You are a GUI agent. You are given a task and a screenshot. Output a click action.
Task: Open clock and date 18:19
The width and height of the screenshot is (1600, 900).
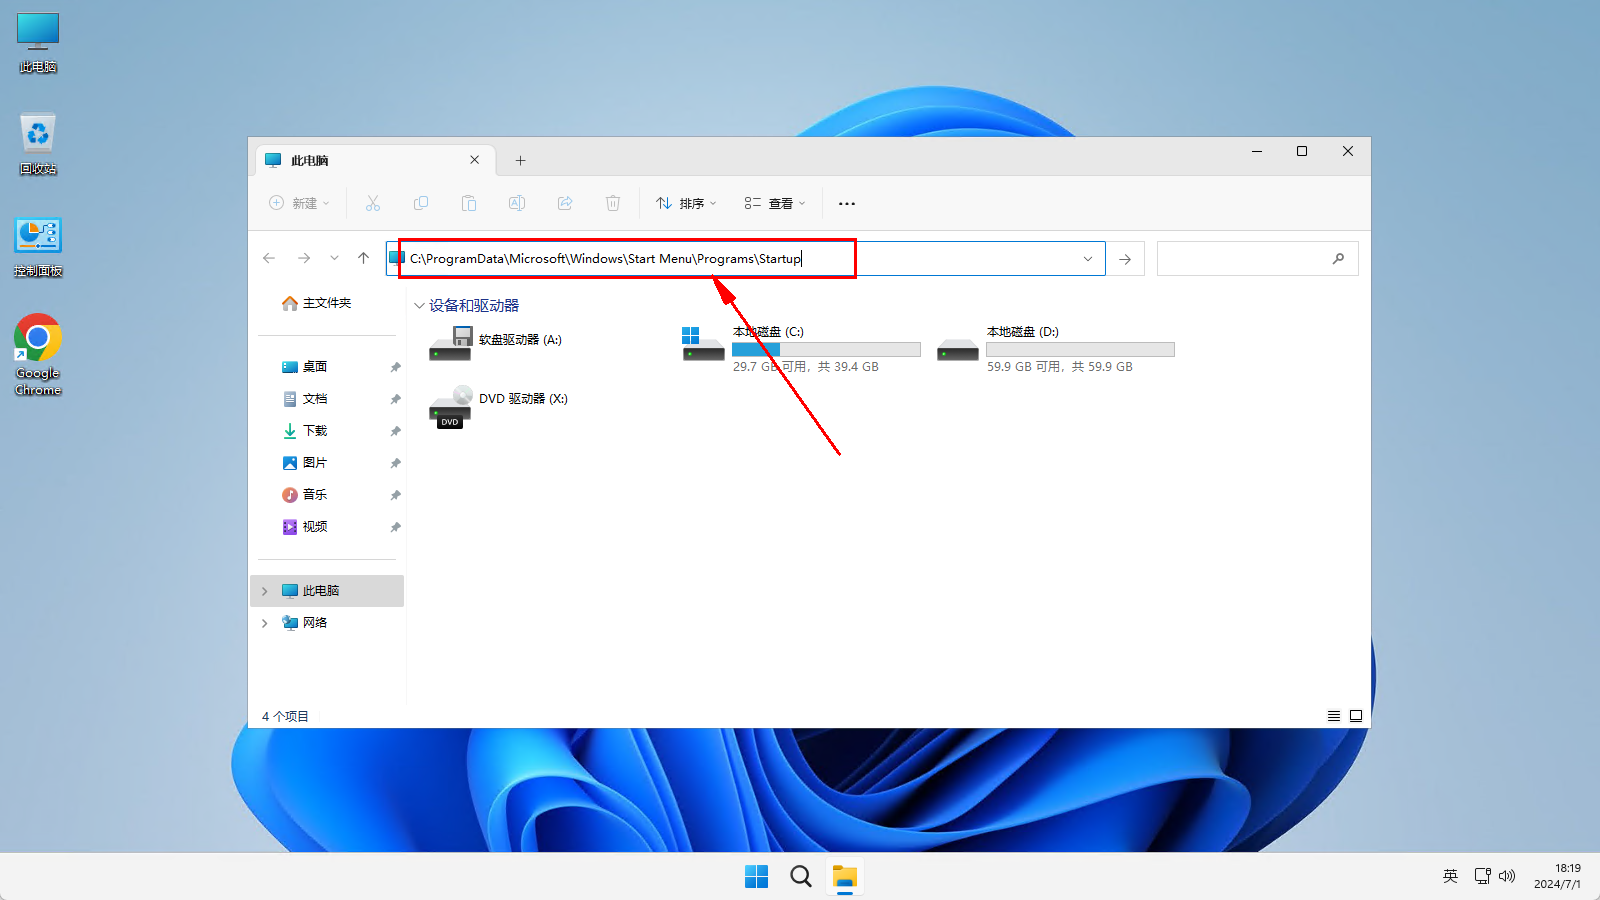pos(1558,876)
